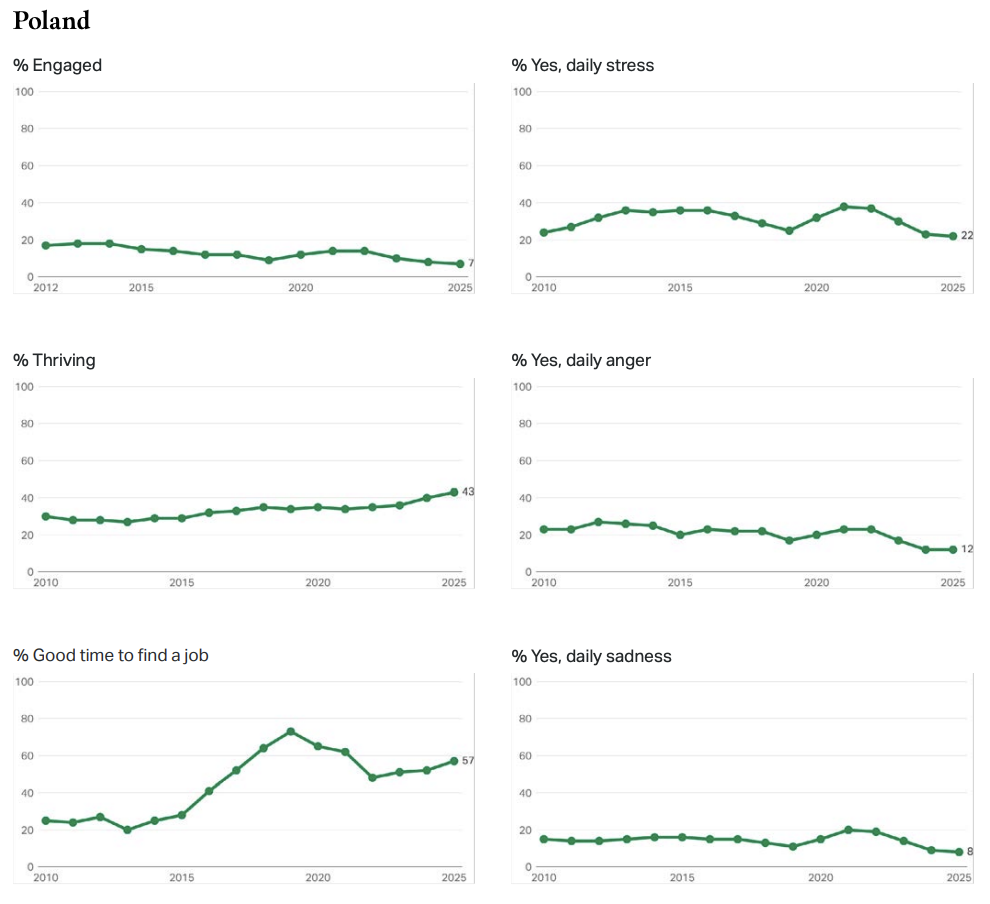Click the 2015 axis label in daily sadness chart

(682, 878)
